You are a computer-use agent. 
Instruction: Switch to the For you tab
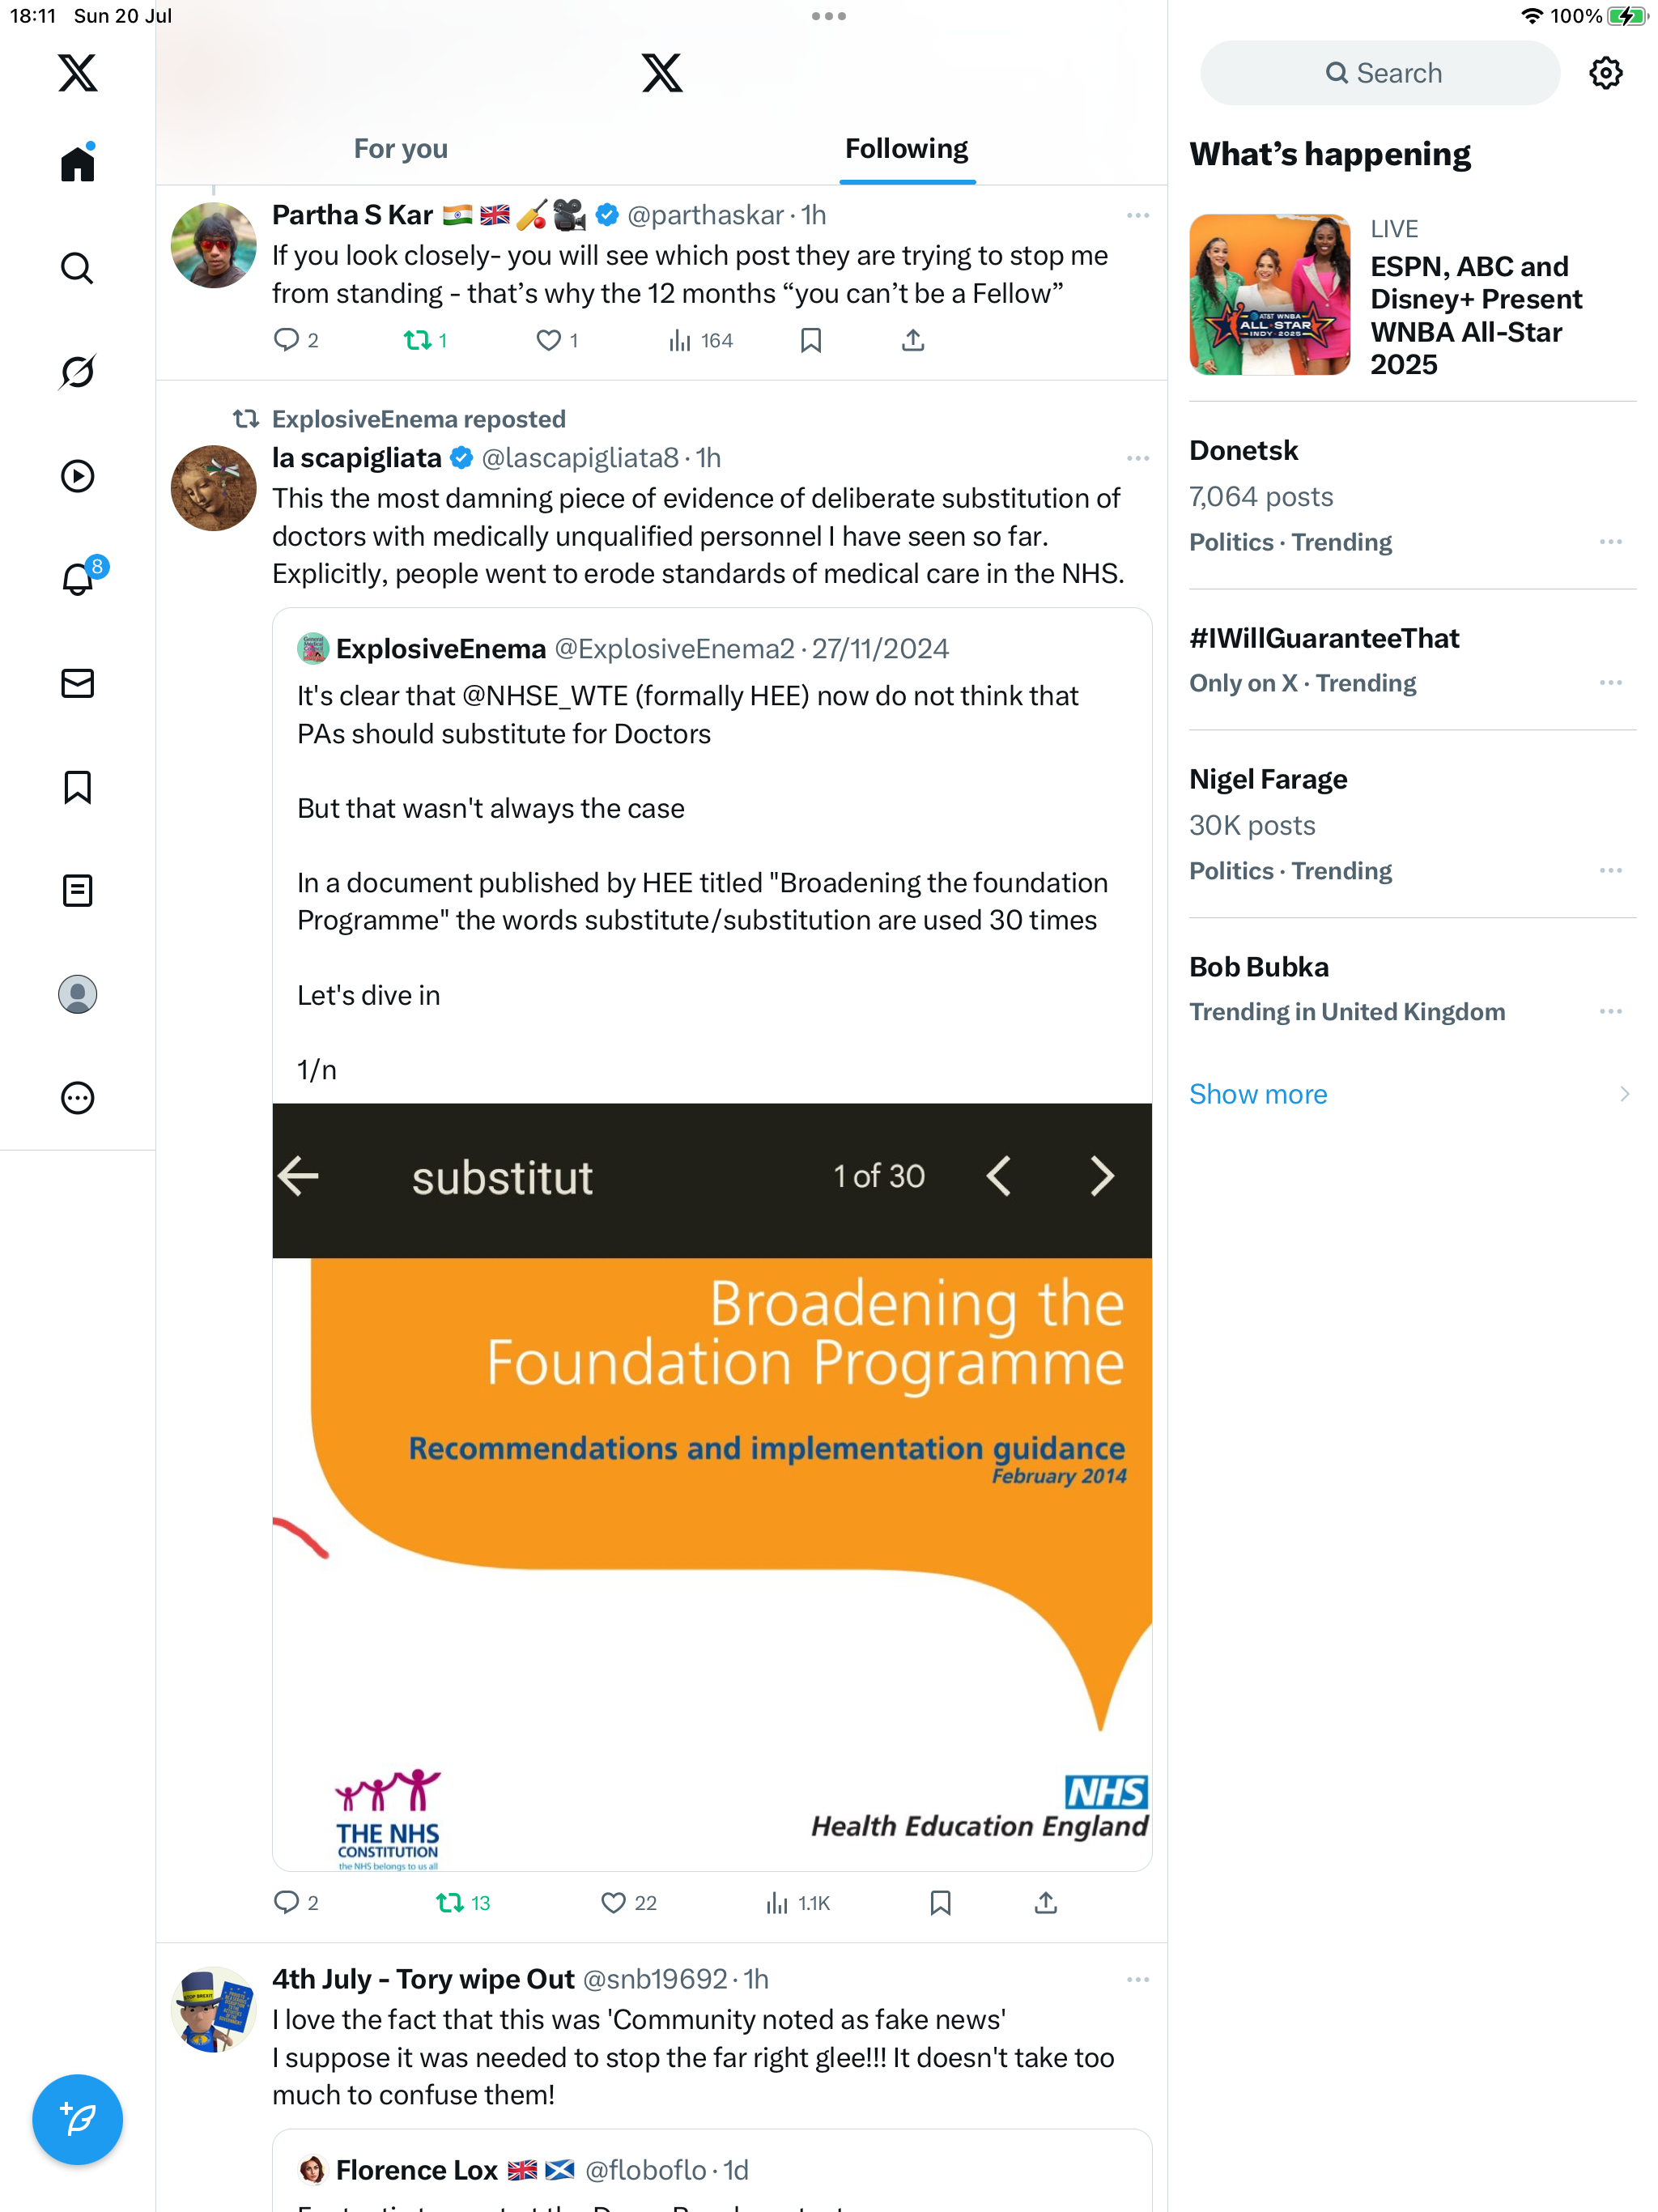[400, 149]
